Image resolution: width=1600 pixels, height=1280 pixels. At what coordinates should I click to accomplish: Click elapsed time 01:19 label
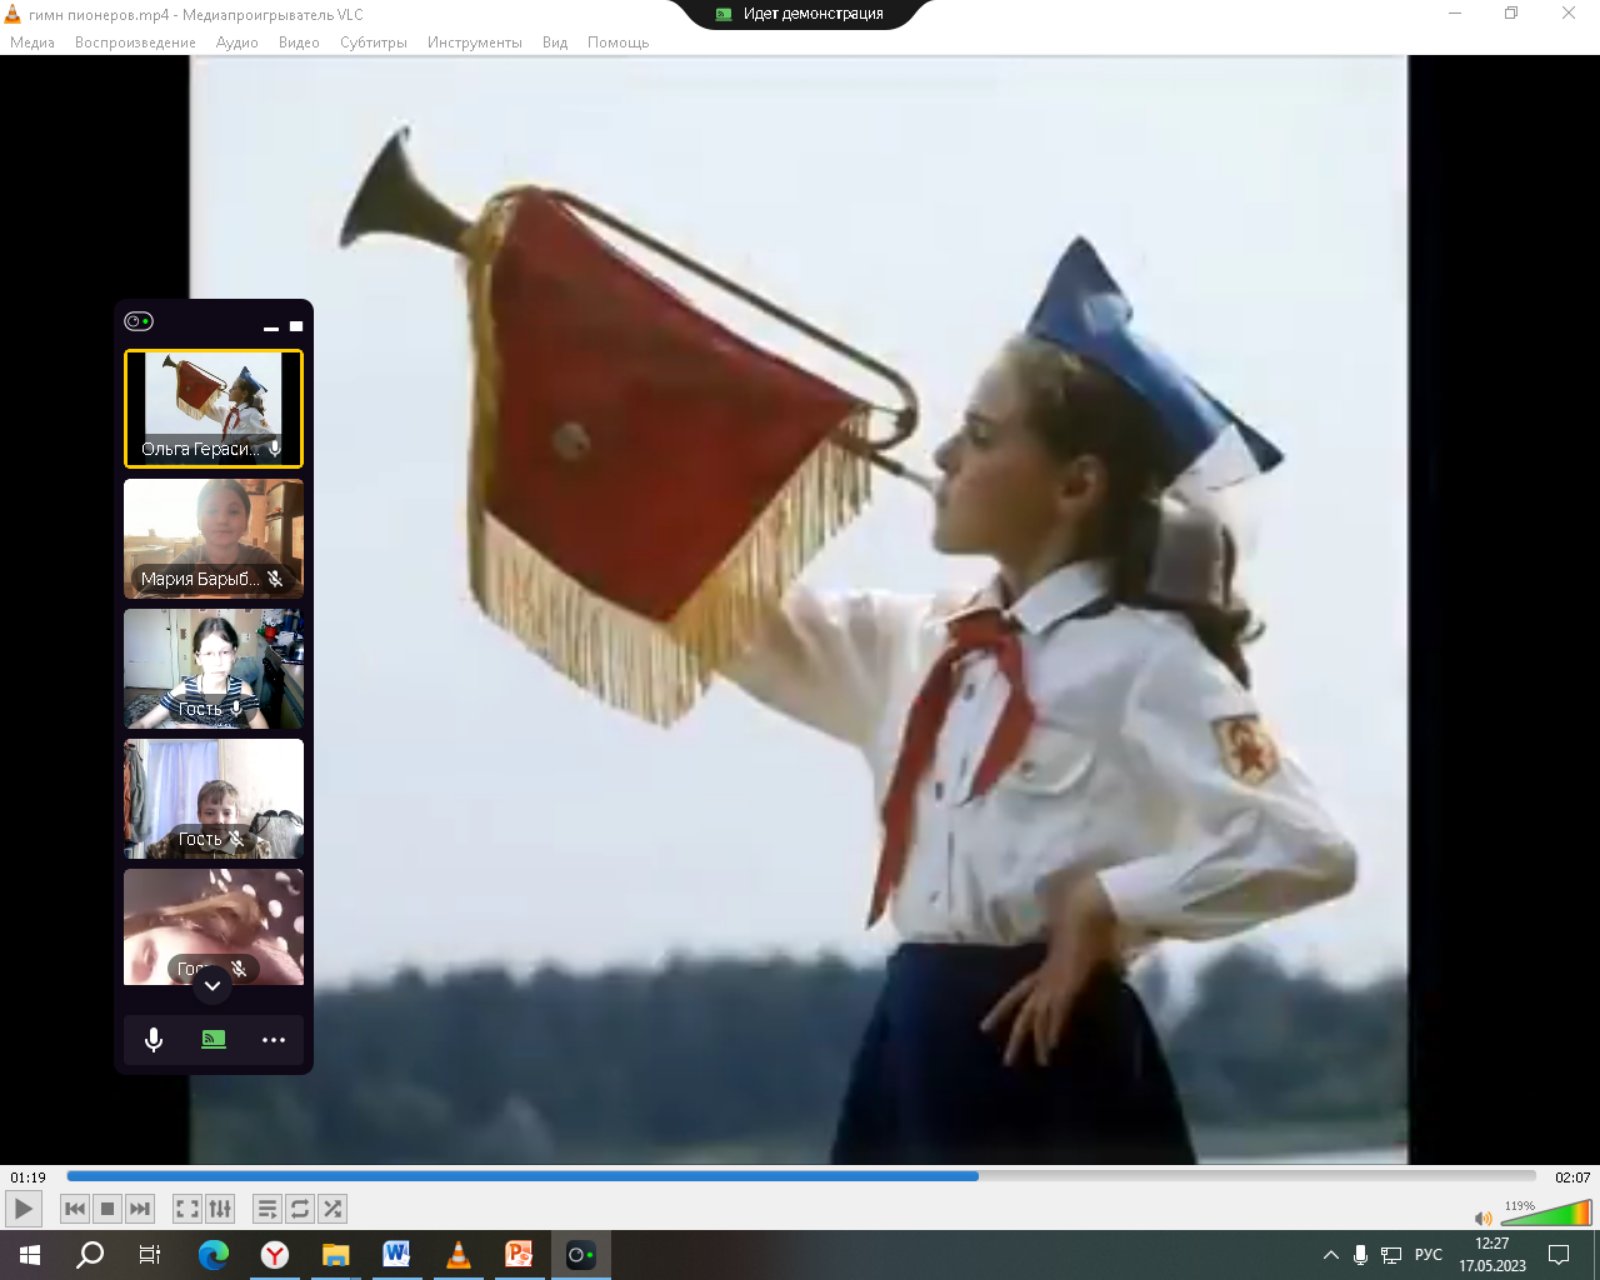point(28,1177)
